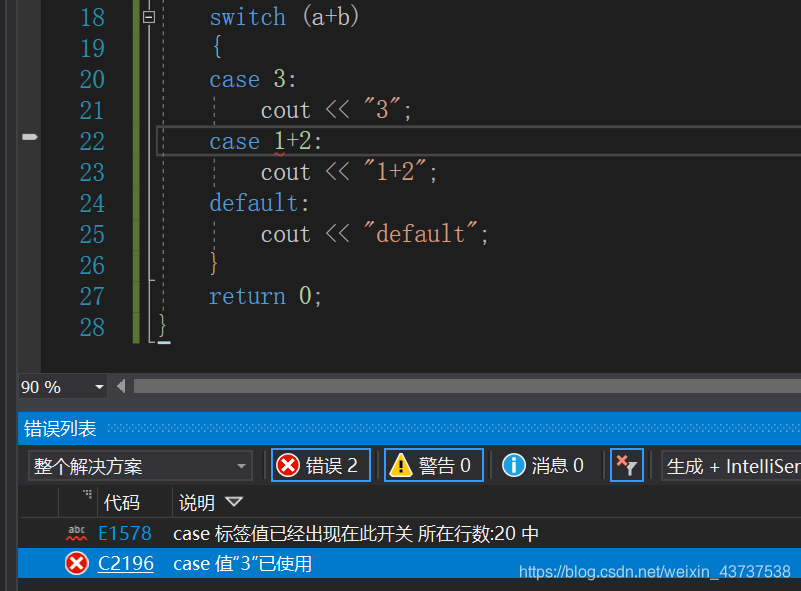Click the horizontal scrollbar below the editor

pos(400,386)
